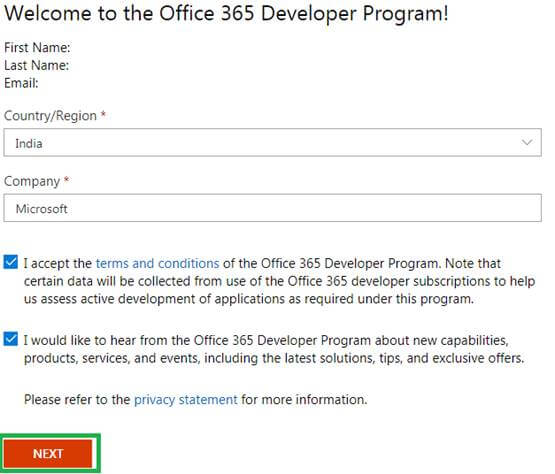Viewport: 555px width, 474px height.
Task: Click the 'for more information' text
Action: [304, 400]
